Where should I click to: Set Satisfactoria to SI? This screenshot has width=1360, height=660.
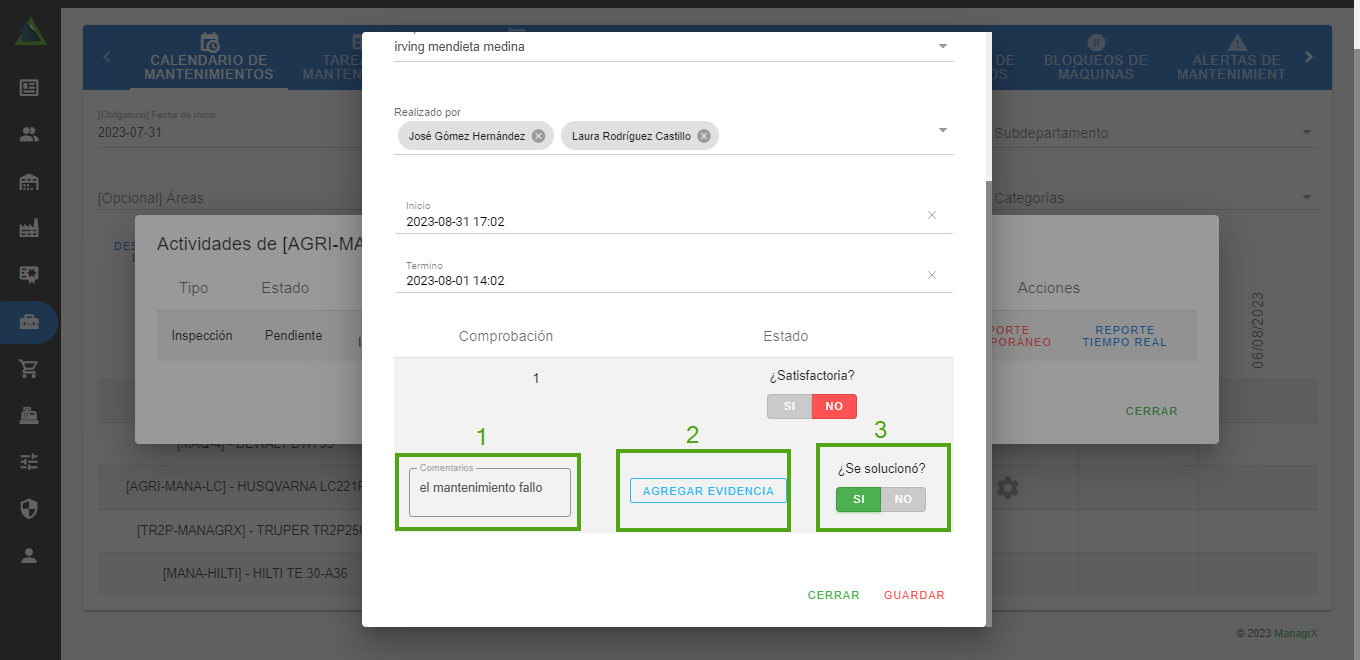(x=789, y=406)
